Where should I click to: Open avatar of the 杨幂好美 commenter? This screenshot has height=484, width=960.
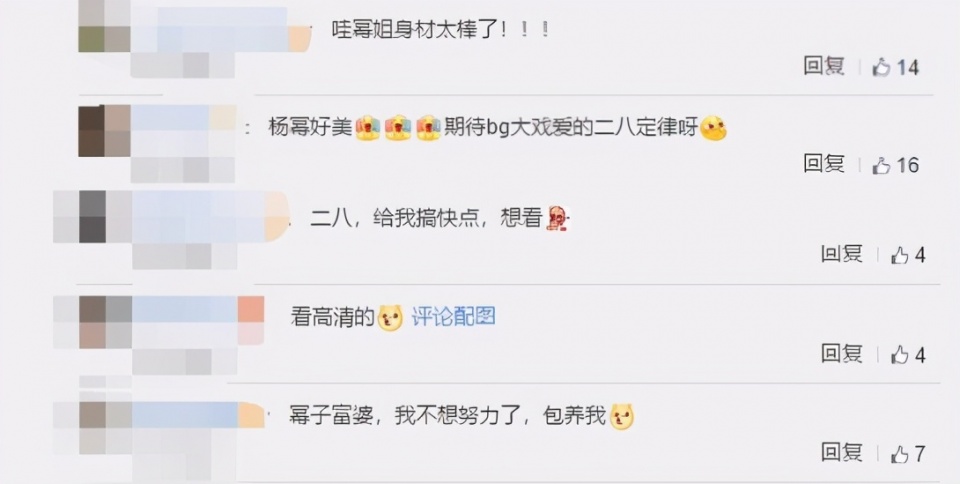(x=104, y=131)
